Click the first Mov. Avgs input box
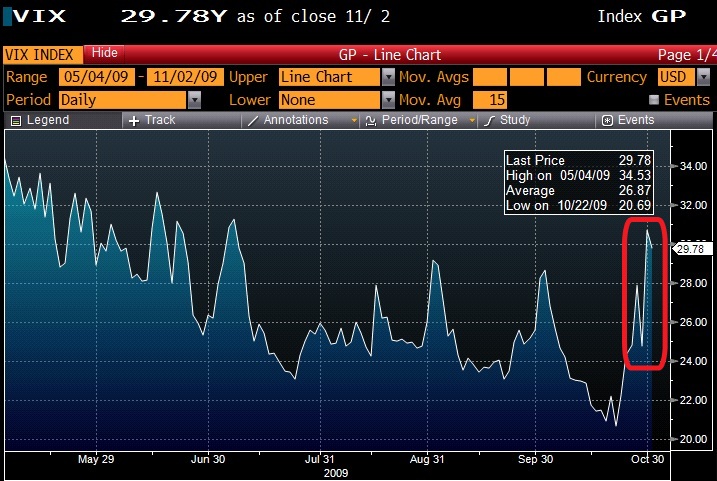 click(x=489, y=77)
